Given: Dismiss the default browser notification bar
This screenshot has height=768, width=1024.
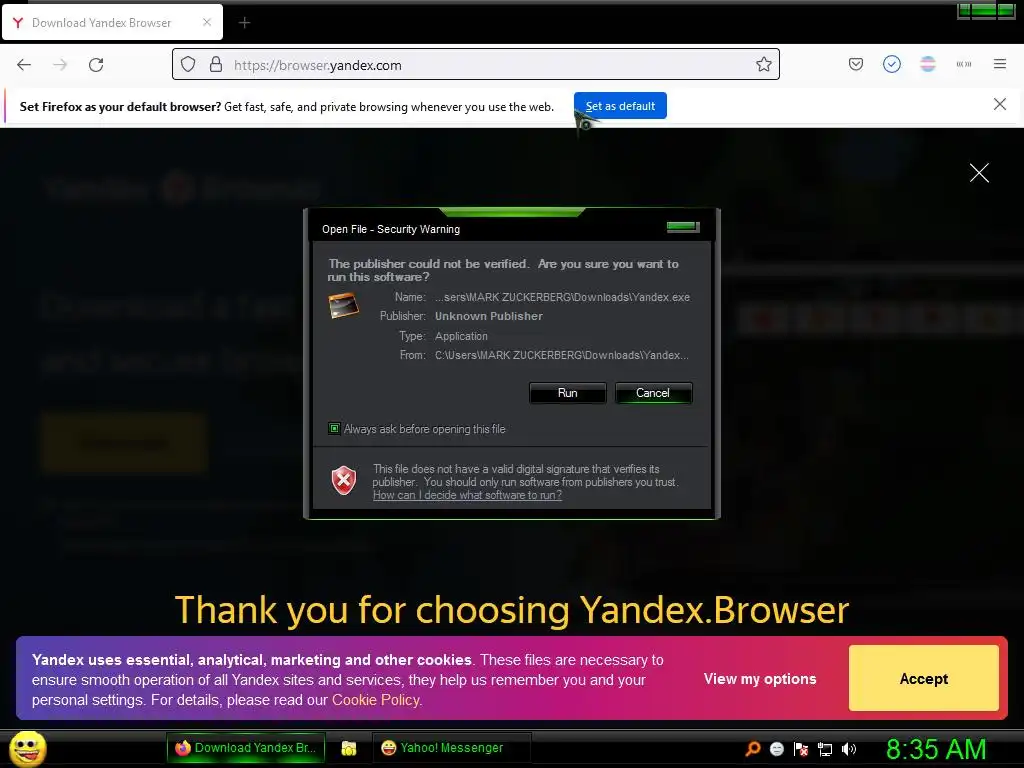Looking at the screenshot, I should click(999, 104).
